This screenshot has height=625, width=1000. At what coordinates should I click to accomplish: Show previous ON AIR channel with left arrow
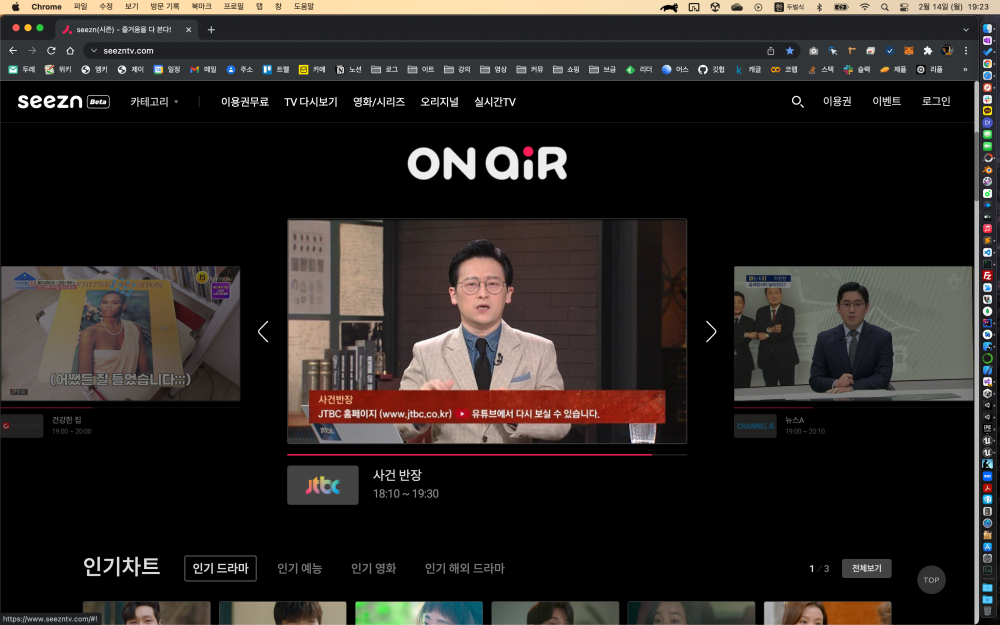click(263, 332)
